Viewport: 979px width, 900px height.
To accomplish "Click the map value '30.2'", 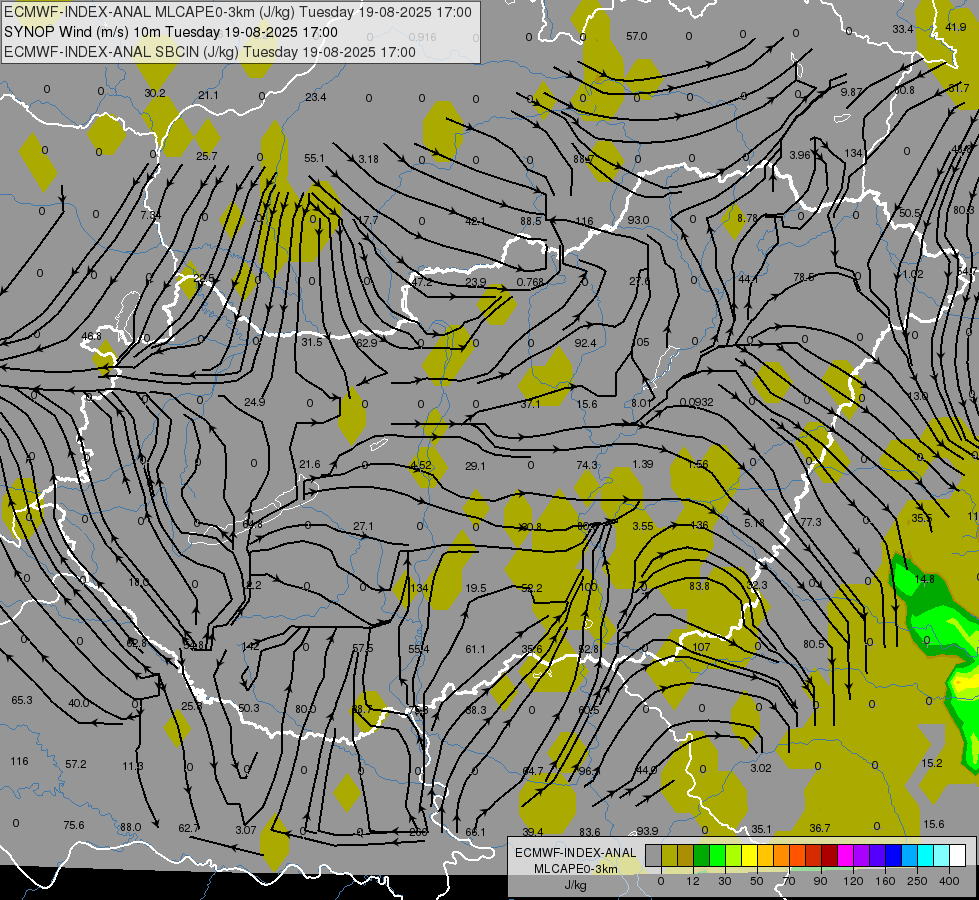I will pos(155,93).
